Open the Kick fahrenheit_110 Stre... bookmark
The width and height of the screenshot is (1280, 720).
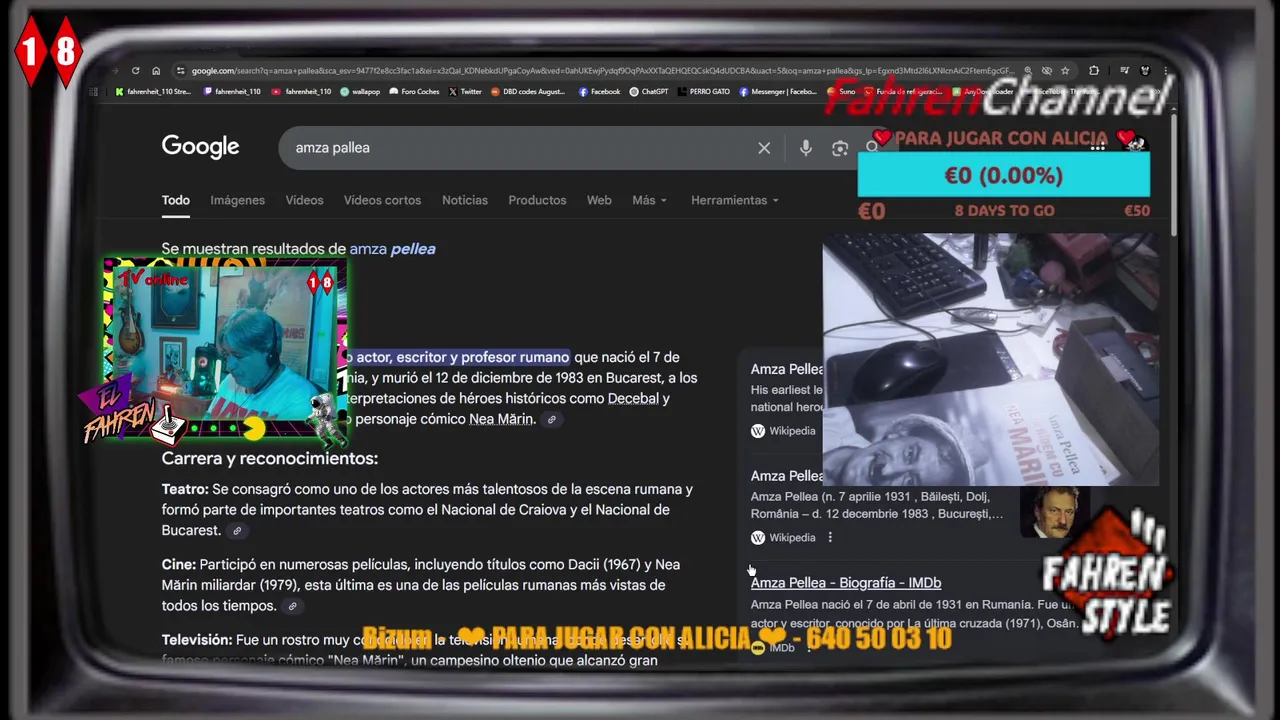pos(154,92)
